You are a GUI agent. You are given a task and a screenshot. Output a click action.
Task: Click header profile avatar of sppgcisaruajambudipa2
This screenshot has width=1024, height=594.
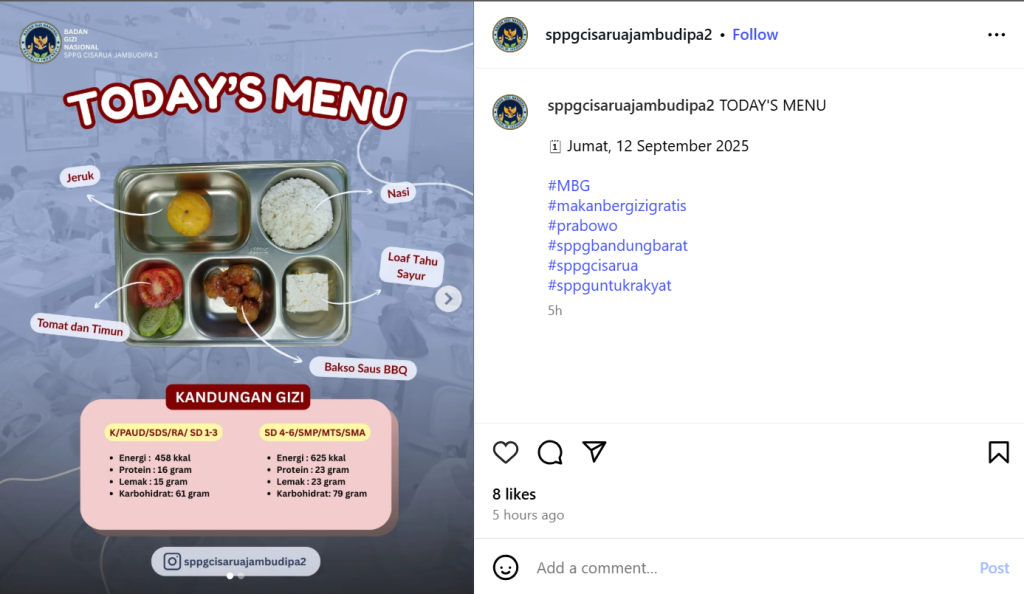pyautogui.click(x=510, y=35)
